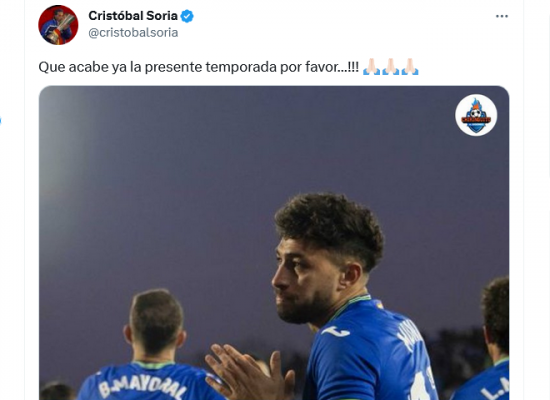Click the Joma logo on the blue jersey
Screen dimensions: 550x400
(335, 332)
